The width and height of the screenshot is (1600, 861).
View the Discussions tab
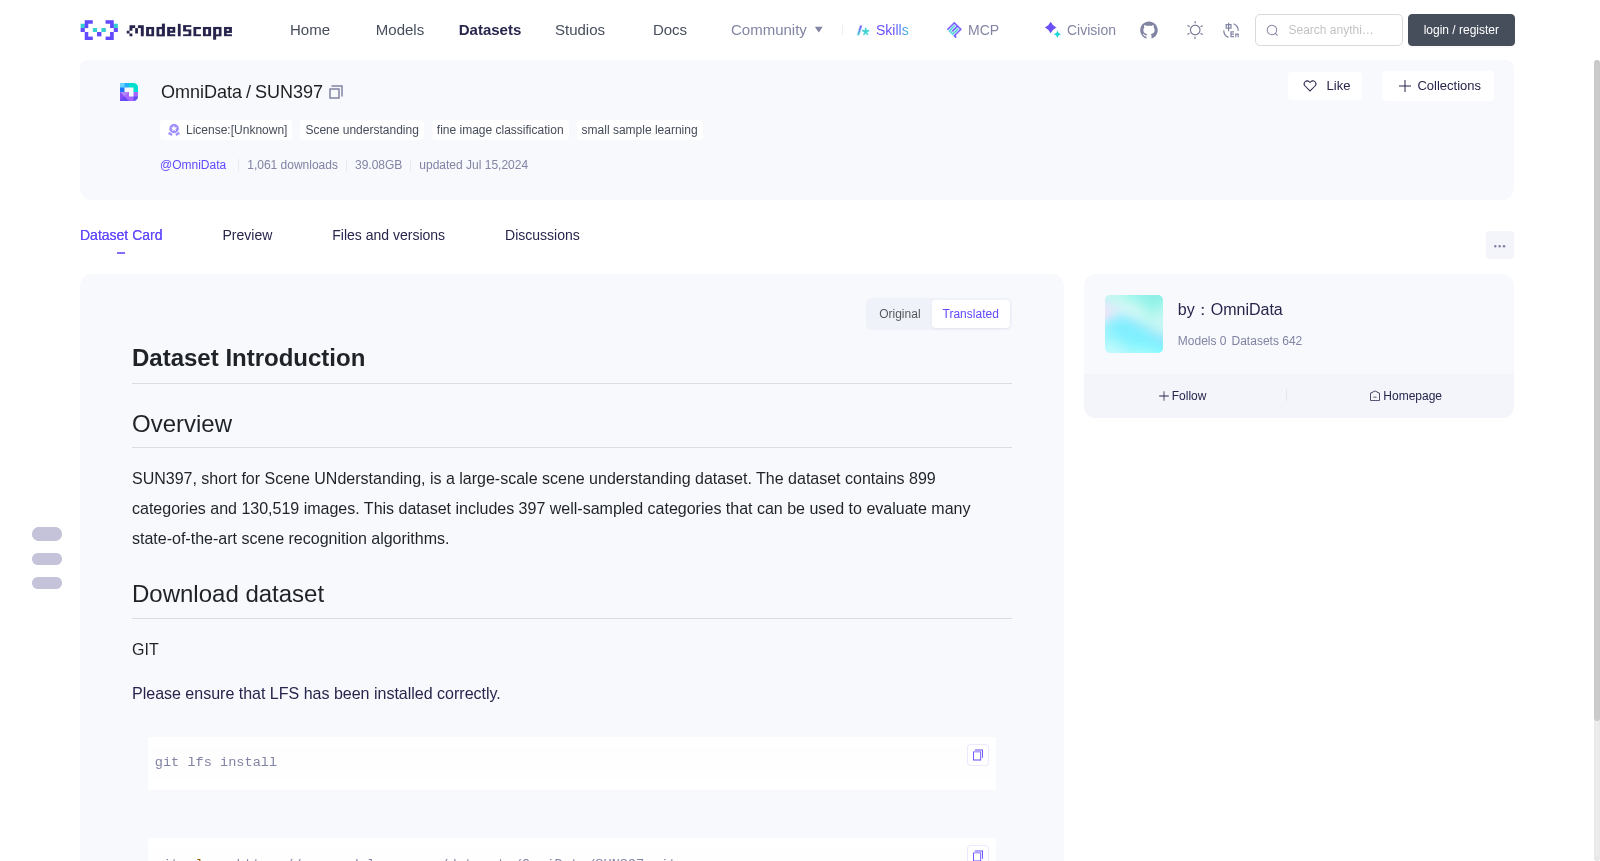tap(542, 235)
